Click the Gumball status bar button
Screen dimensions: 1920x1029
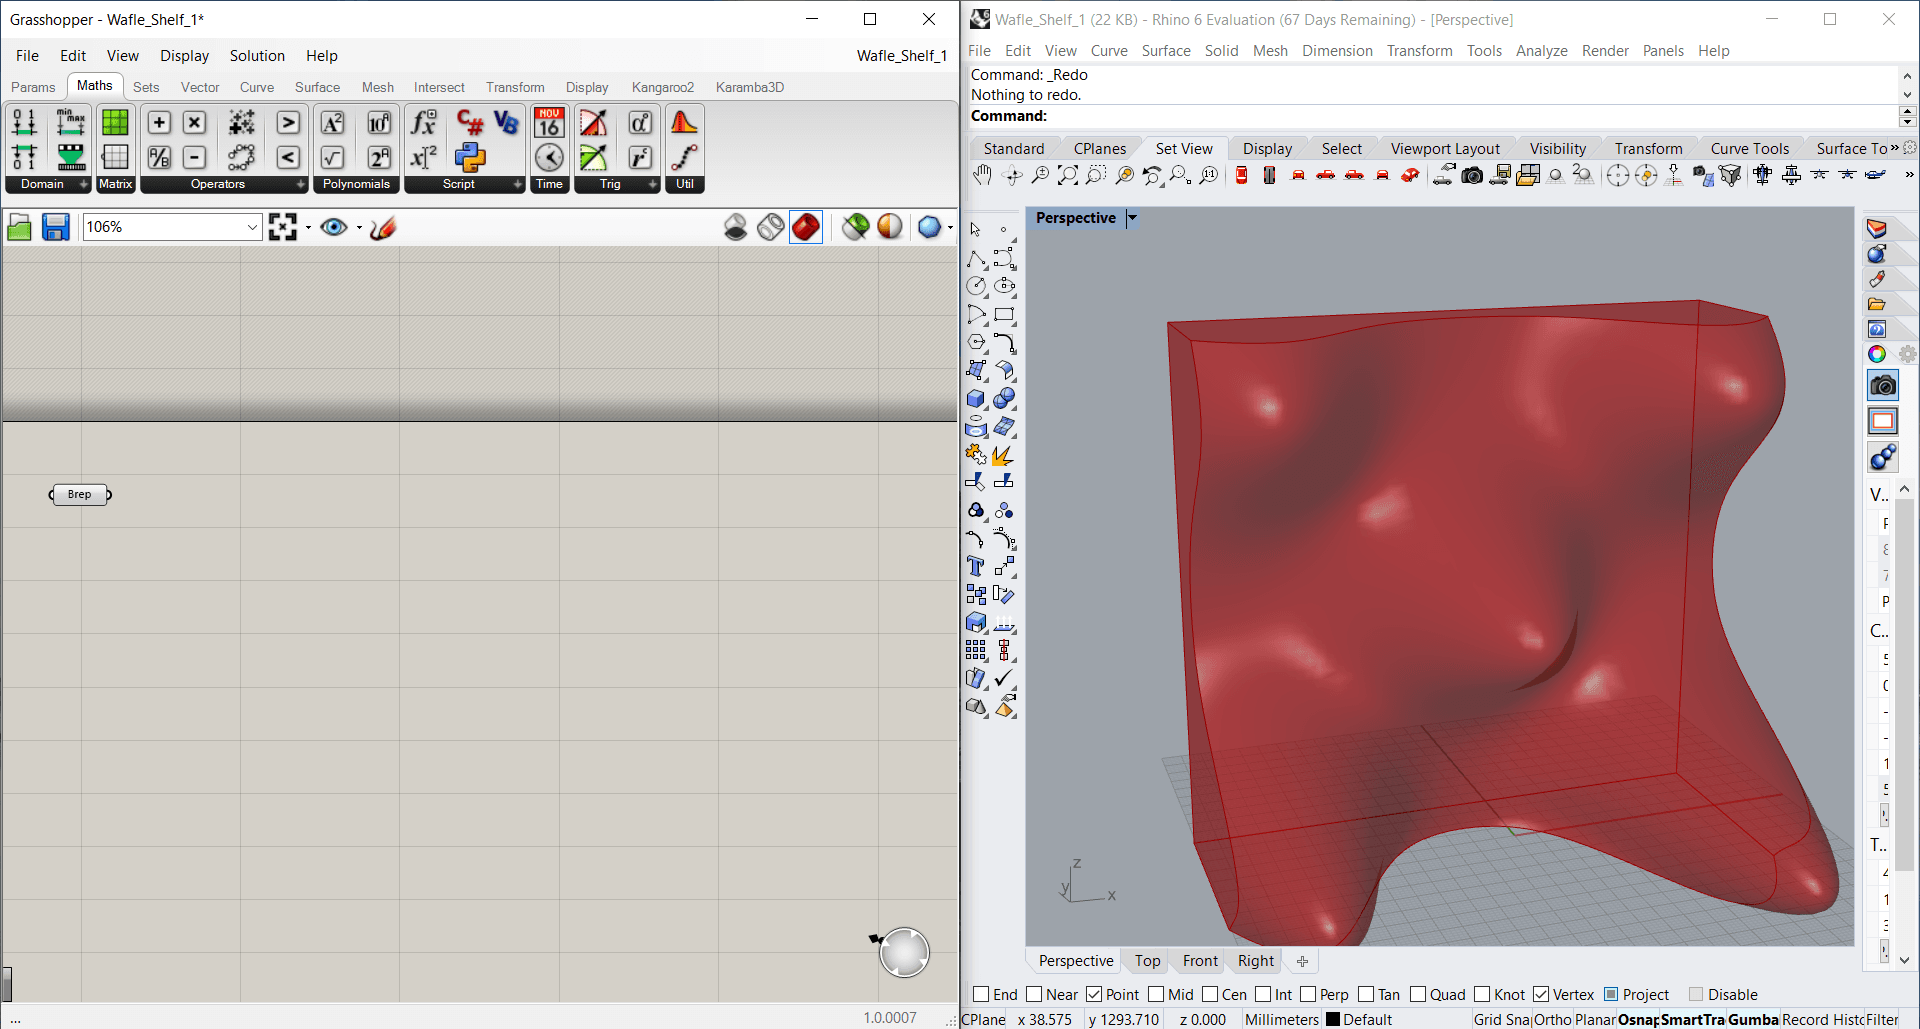pyautogui.click(x=1752, y=1019)
